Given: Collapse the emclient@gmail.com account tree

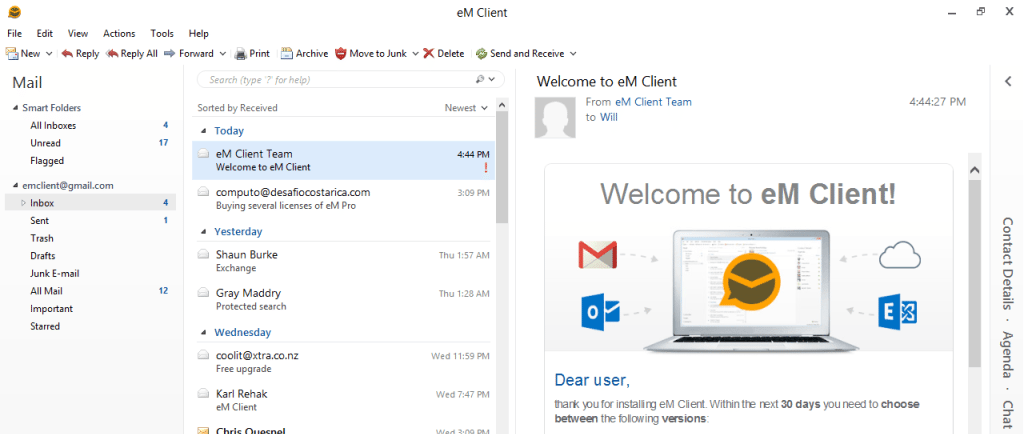Looking at the screenshot, I should 16,185.
